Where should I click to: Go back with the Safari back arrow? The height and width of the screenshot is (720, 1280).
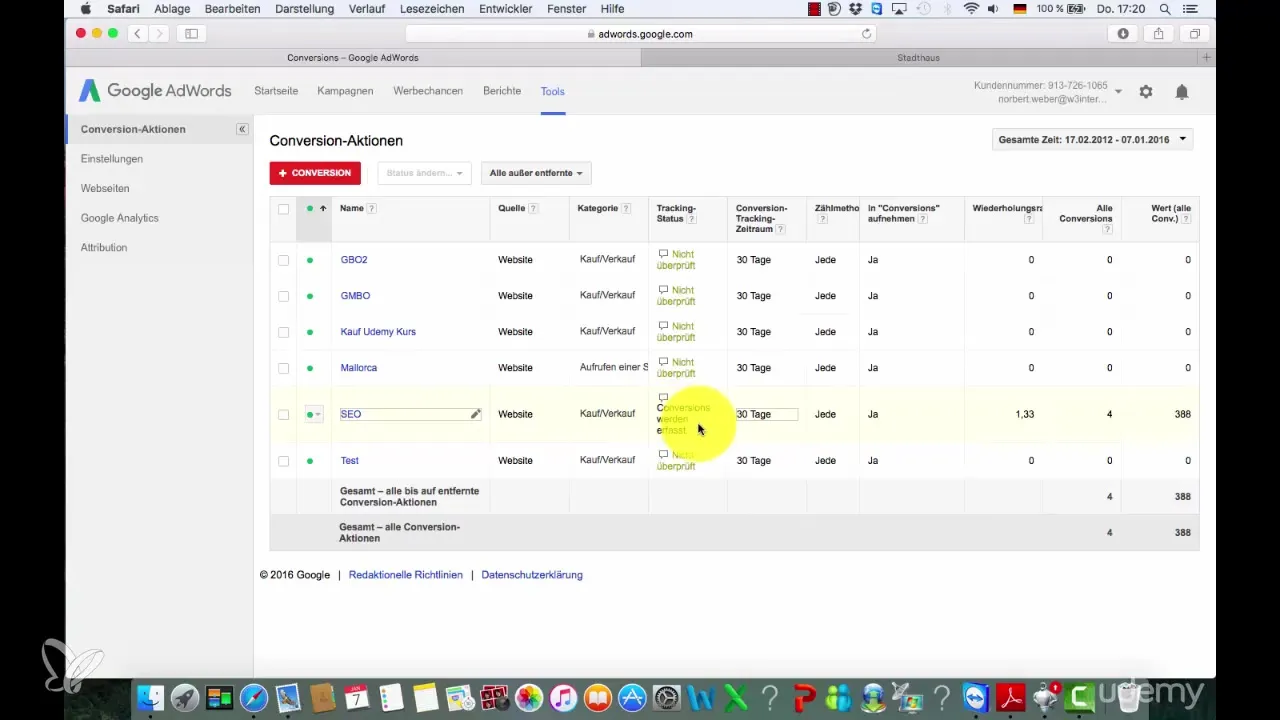(137, 33)
